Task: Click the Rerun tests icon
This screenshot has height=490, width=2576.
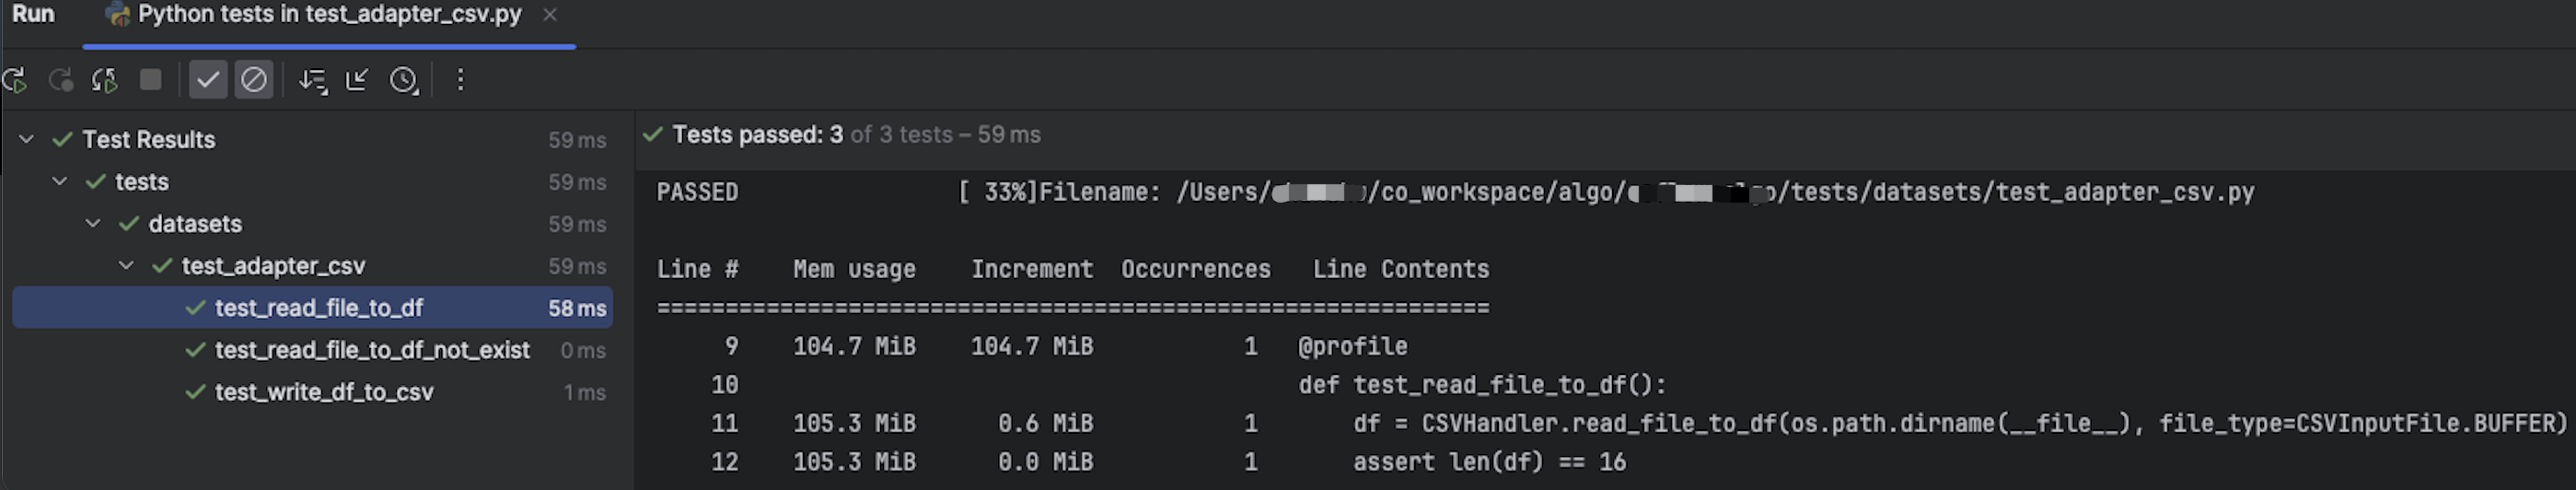Action: (x=14, y=80)
